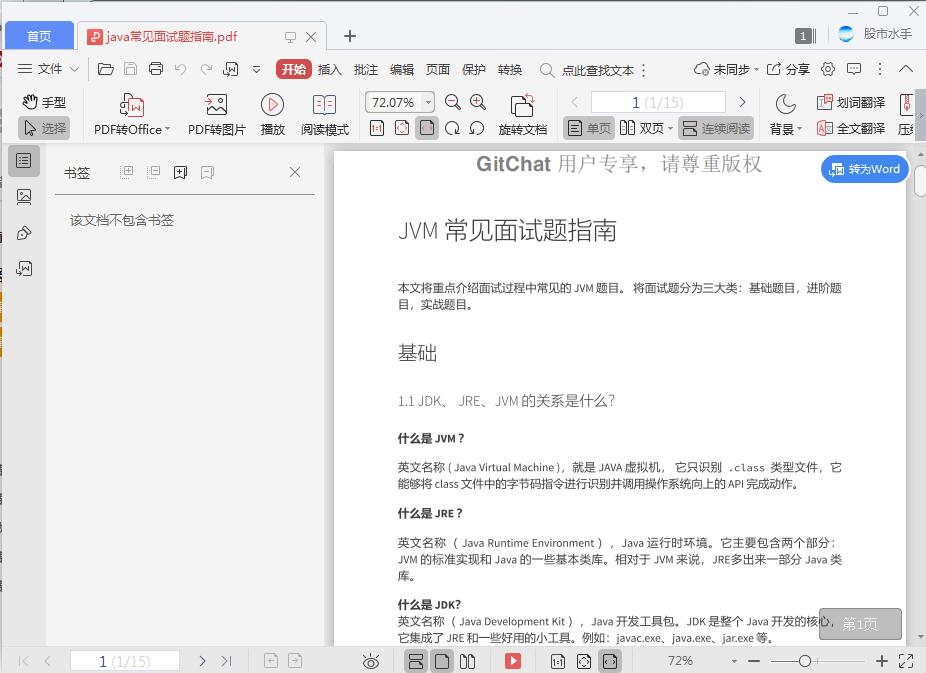Image resolution: width=926 pixels, height=673 pixels.
Task: Click the find text search box
Action: pos(586,70)
